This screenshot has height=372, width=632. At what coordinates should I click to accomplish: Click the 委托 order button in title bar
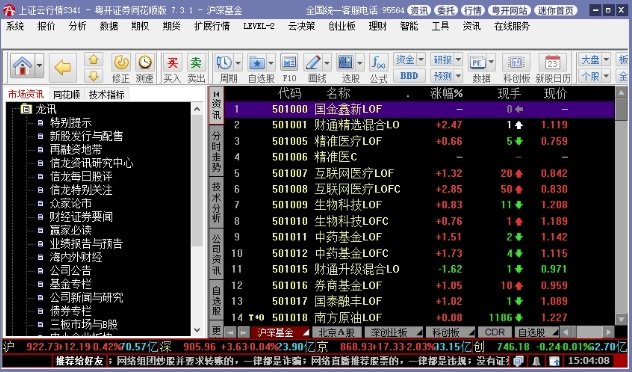click(x=446, y=10)
